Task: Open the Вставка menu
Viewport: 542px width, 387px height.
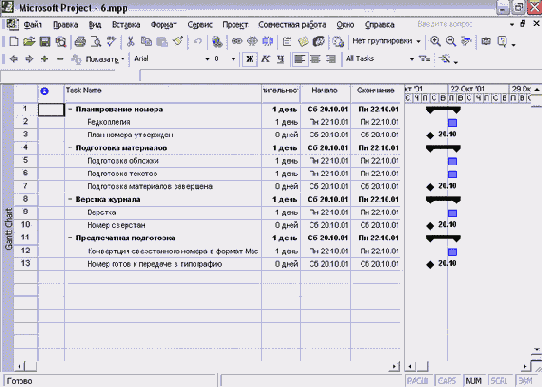Action: 126,25
